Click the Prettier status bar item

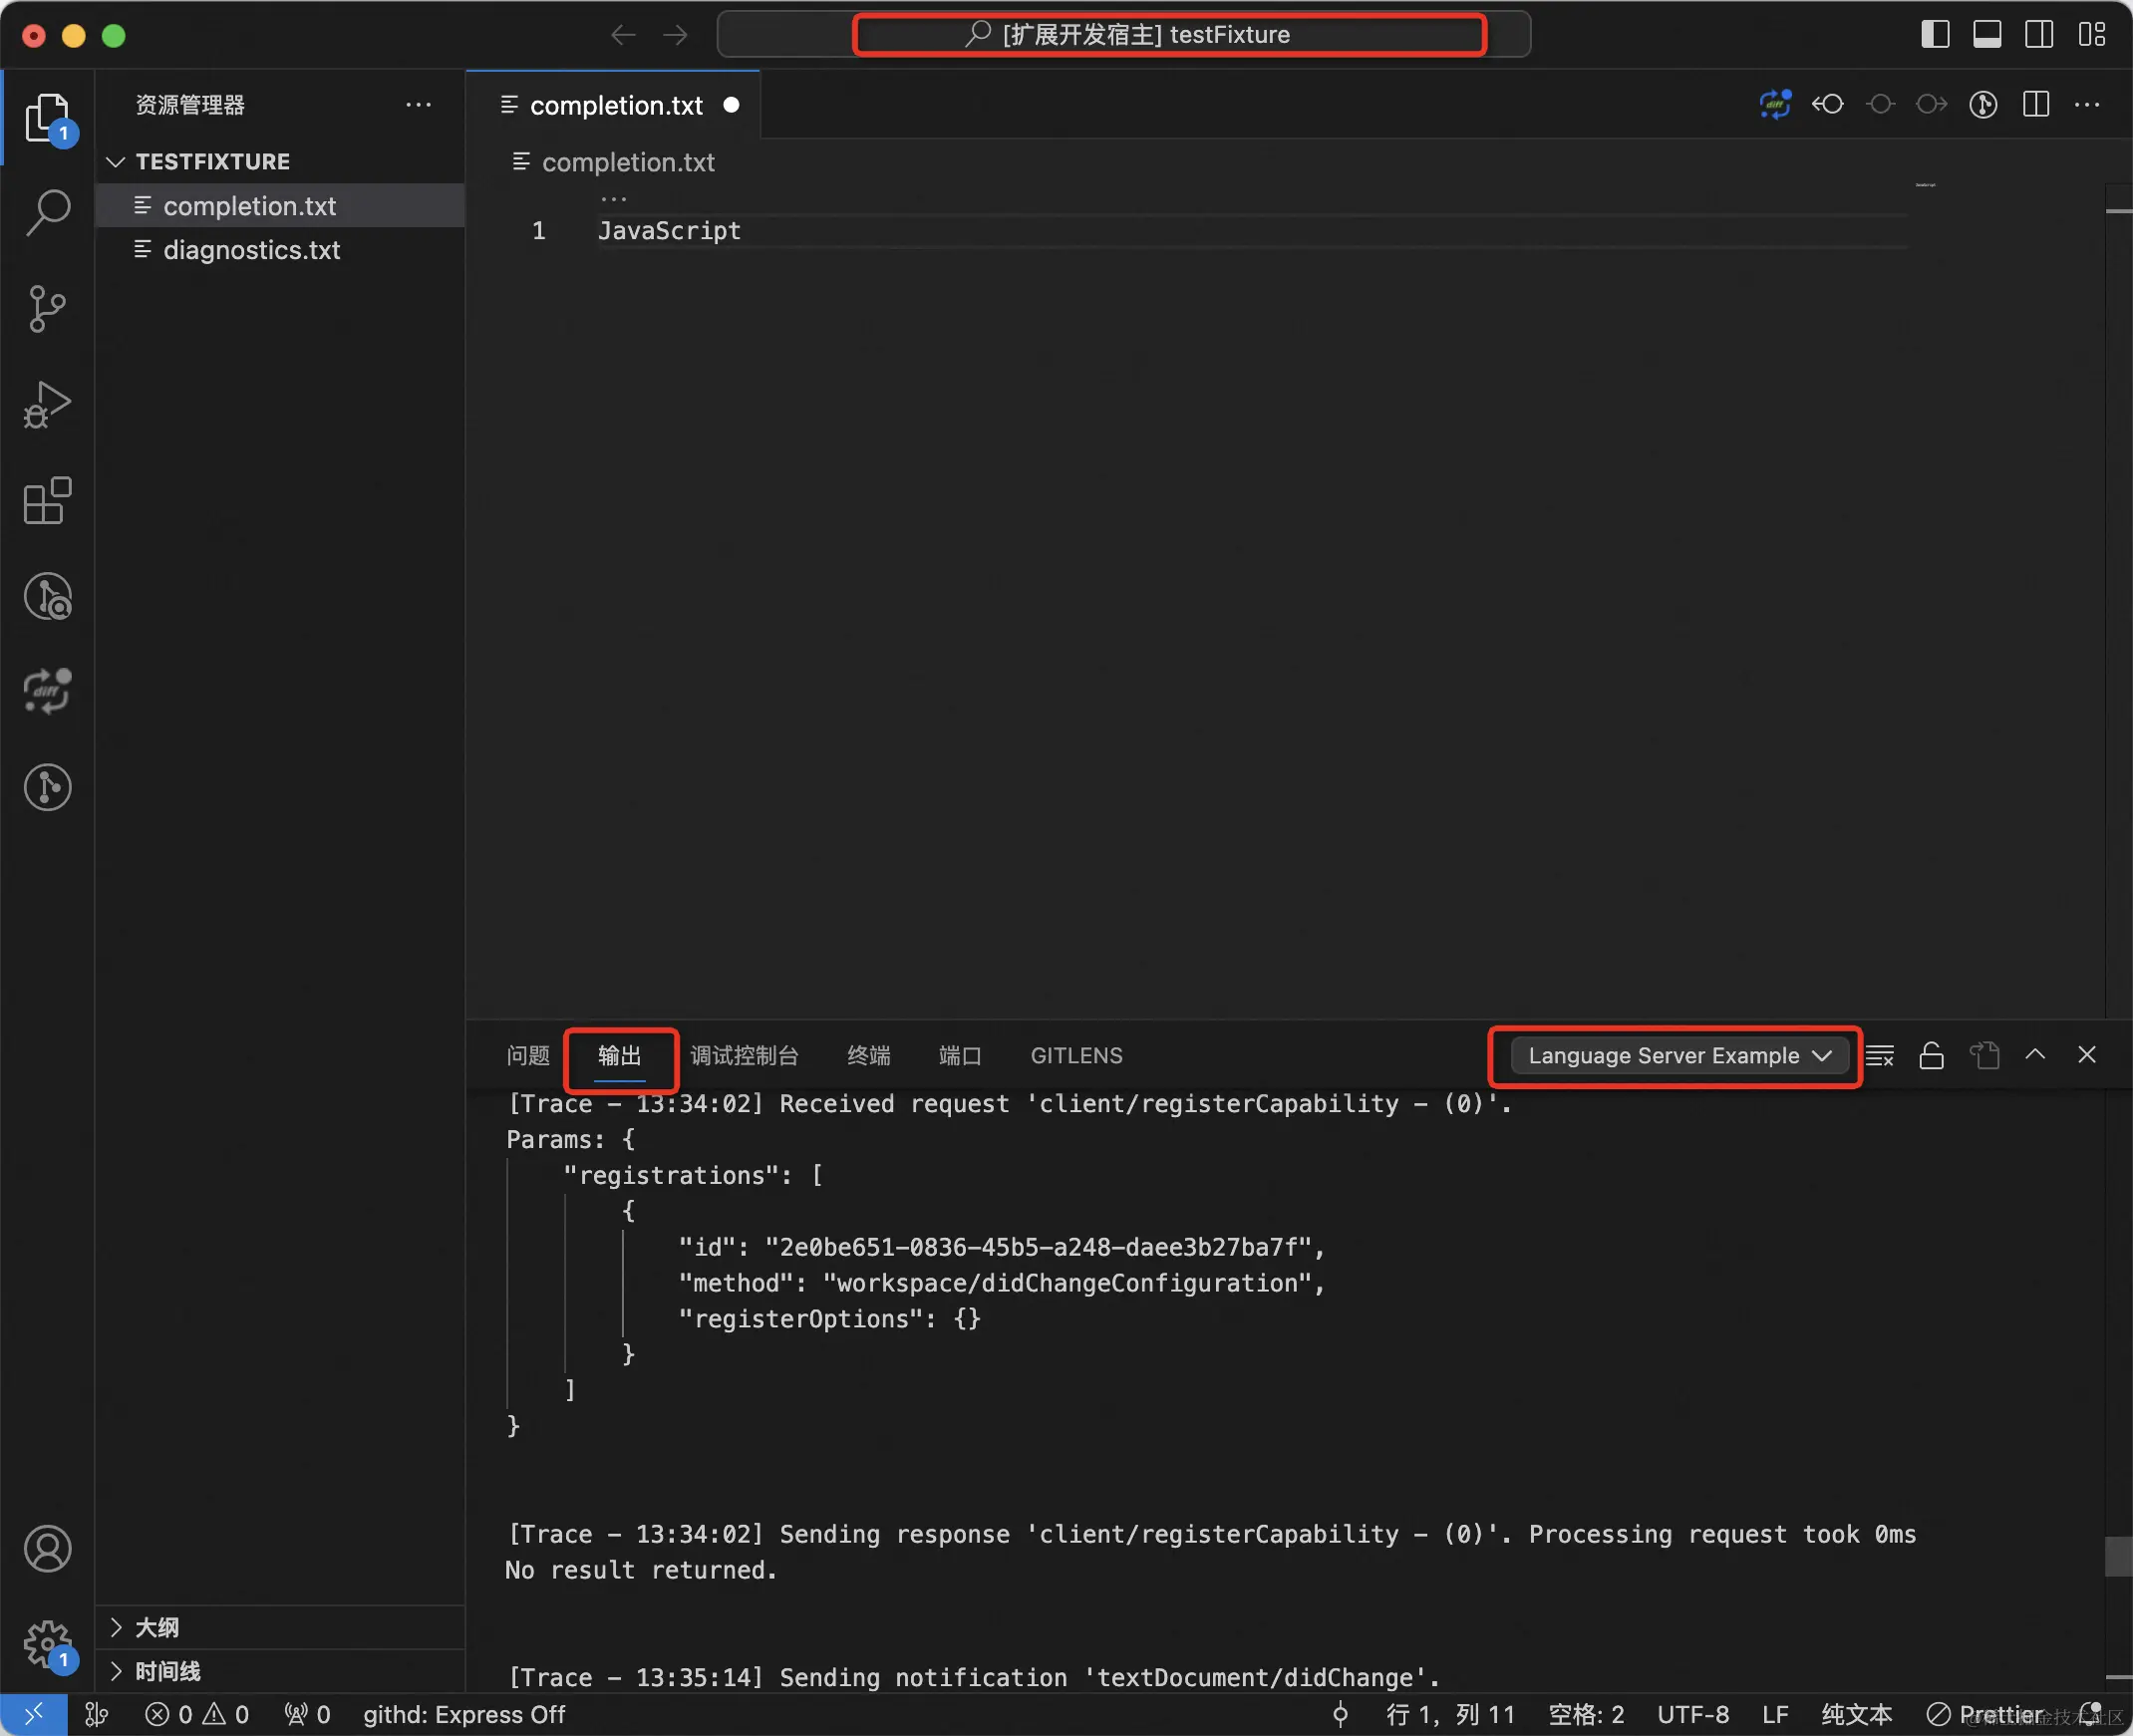pos(1984,1714)
